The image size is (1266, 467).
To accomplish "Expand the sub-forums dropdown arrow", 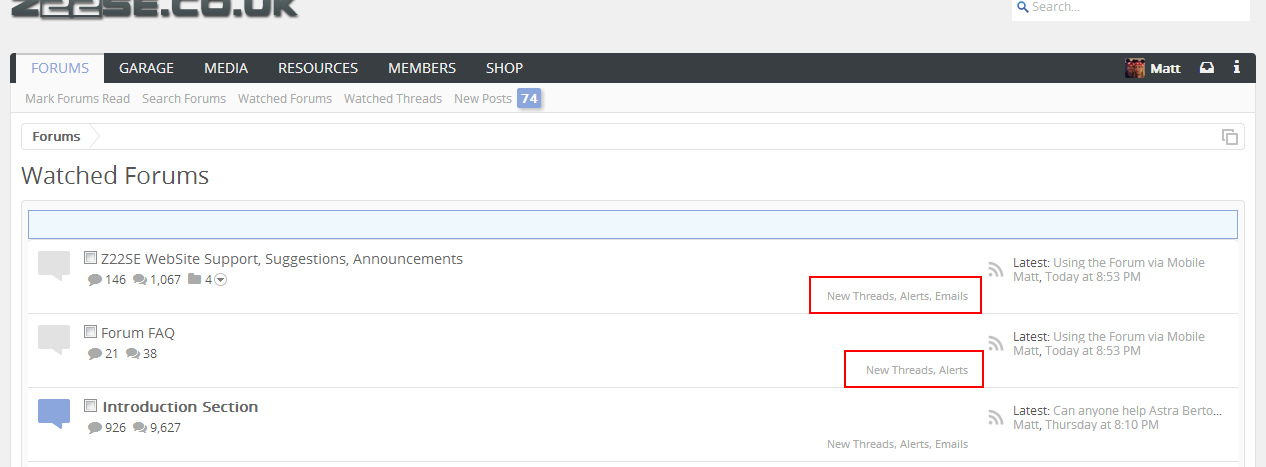I will [221, 280].
